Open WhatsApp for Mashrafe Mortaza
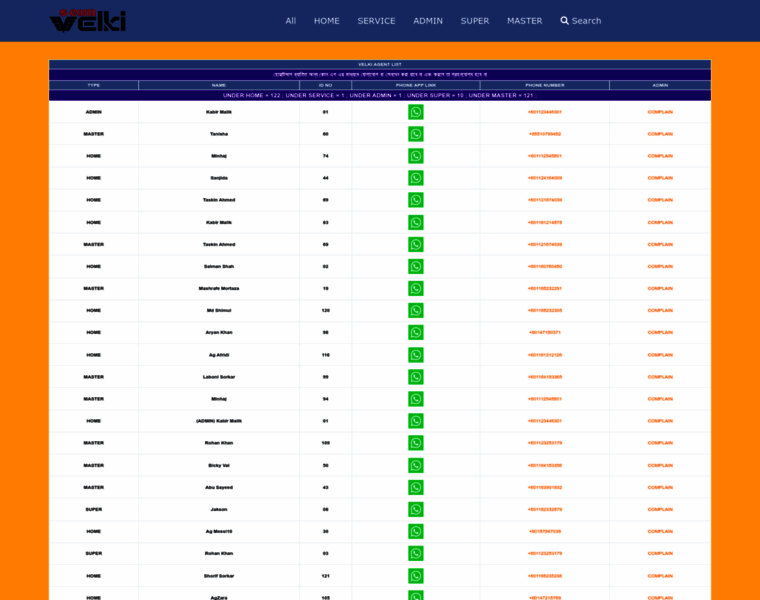The image size is (760, 600). click(415, 288)
